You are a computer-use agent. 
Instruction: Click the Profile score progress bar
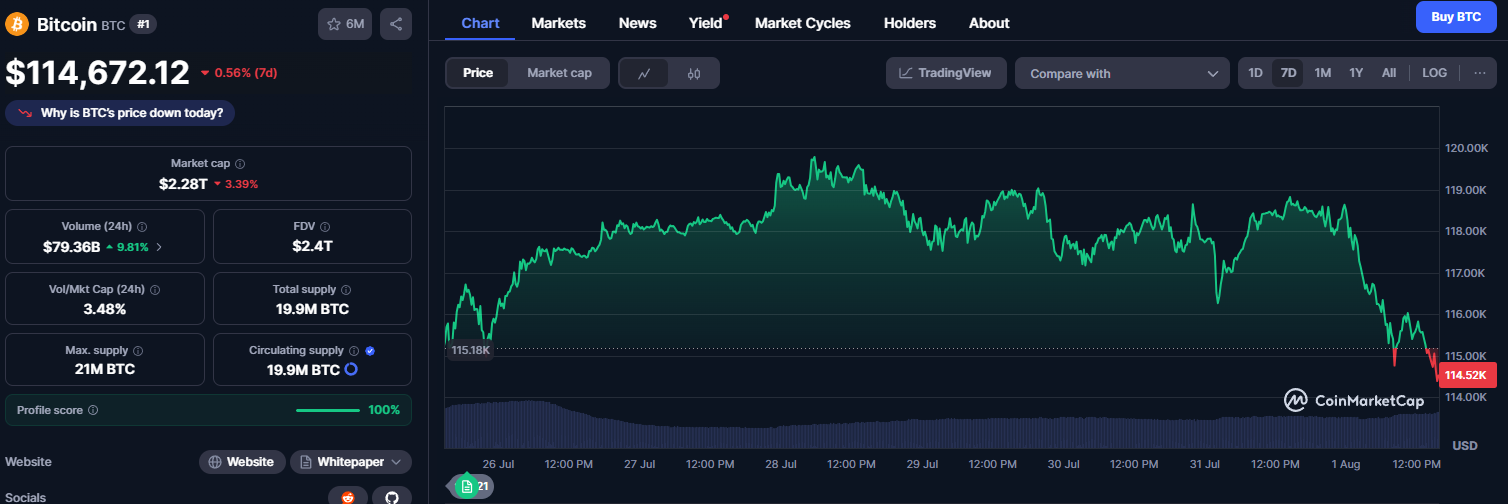pyautogui.click(x=328, y=410)
